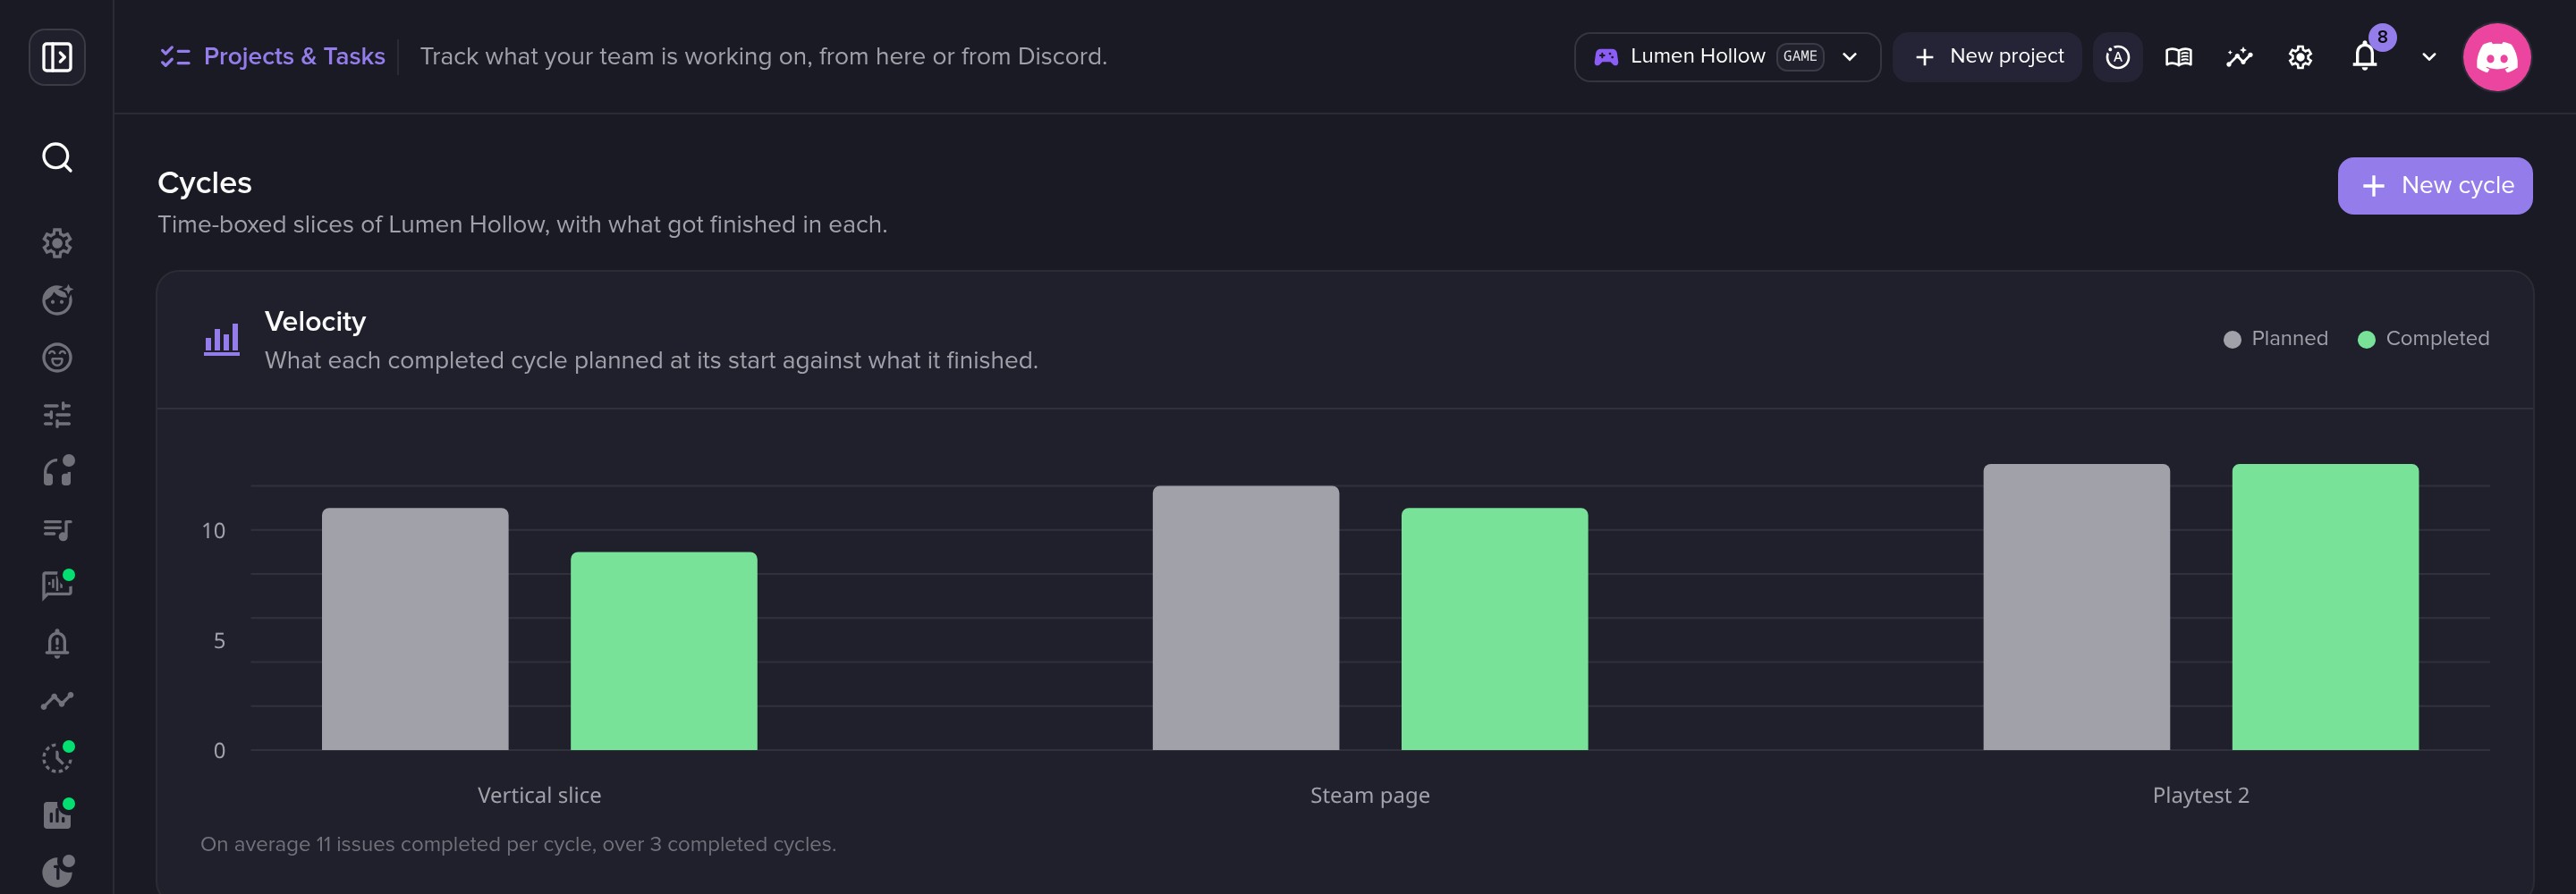2576x894 pixels.
Task: Click the circled A icon in header
Action: coord(2117,57)
